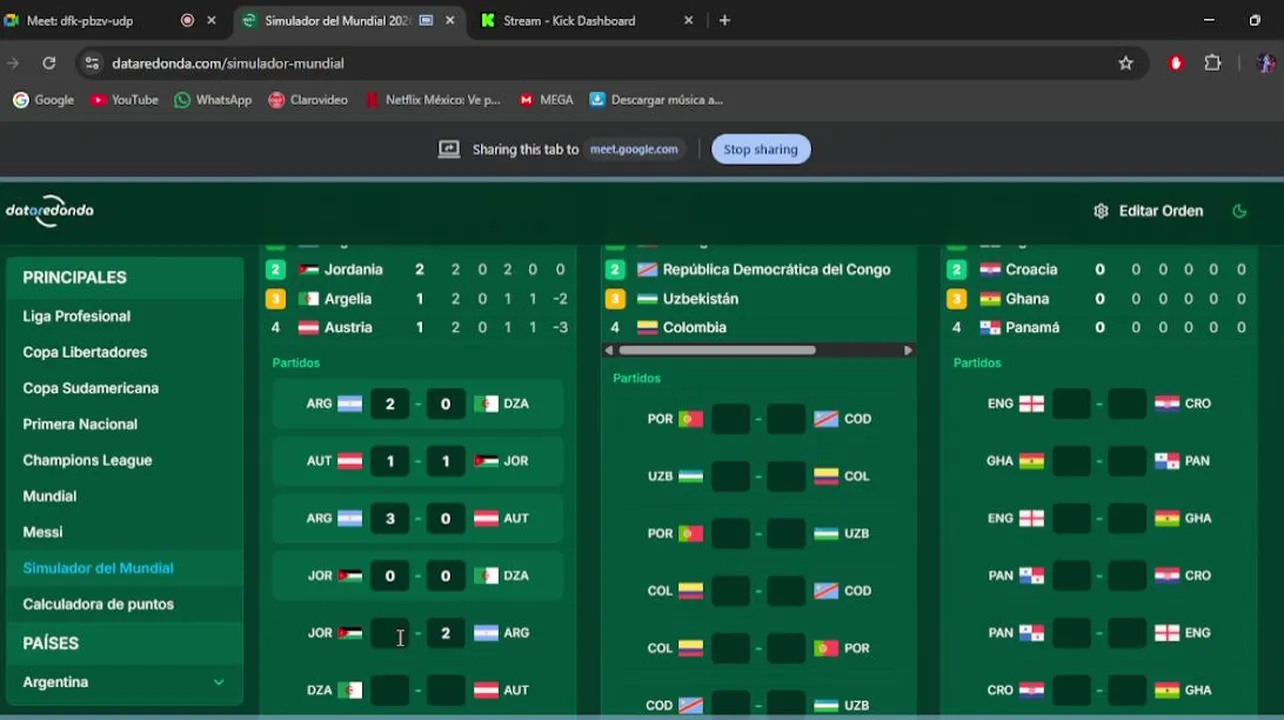This screenshot has height=720, width=1284.
Task: Click the group table horizontal scrollbar
Action: point(717,350)
